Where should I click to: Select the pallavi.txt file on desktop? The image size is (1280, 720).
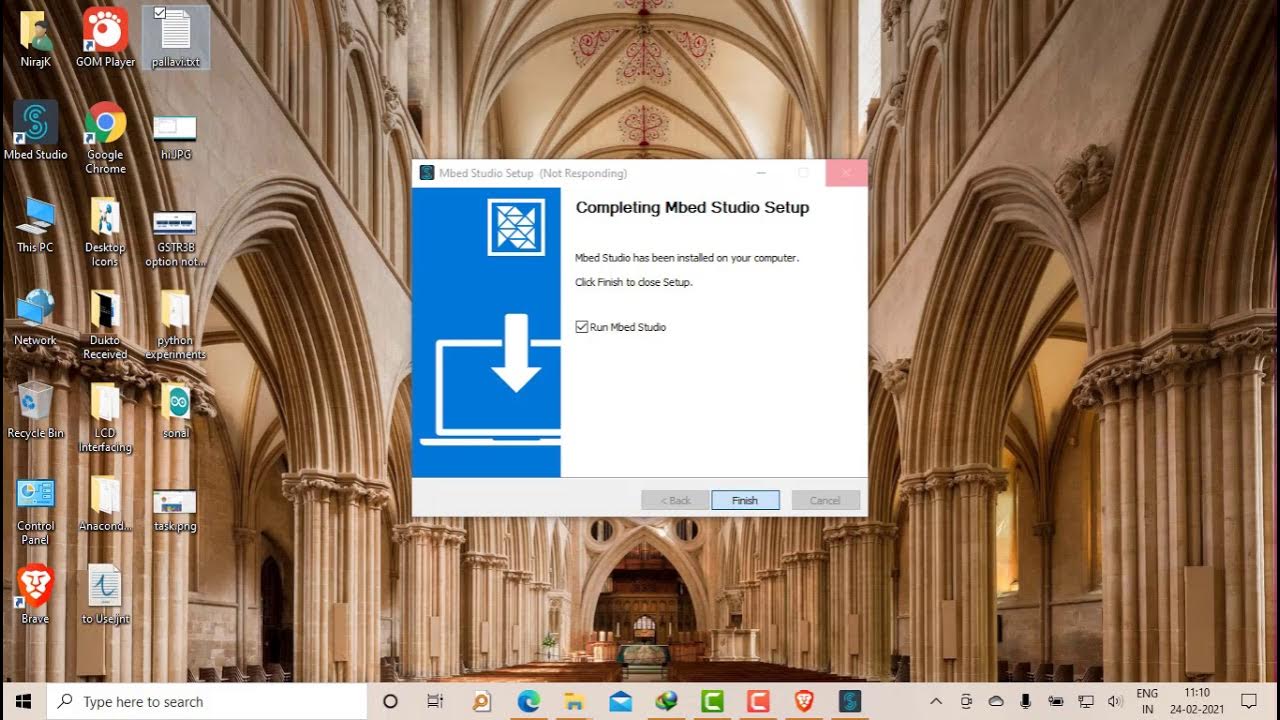click(176, 38)
